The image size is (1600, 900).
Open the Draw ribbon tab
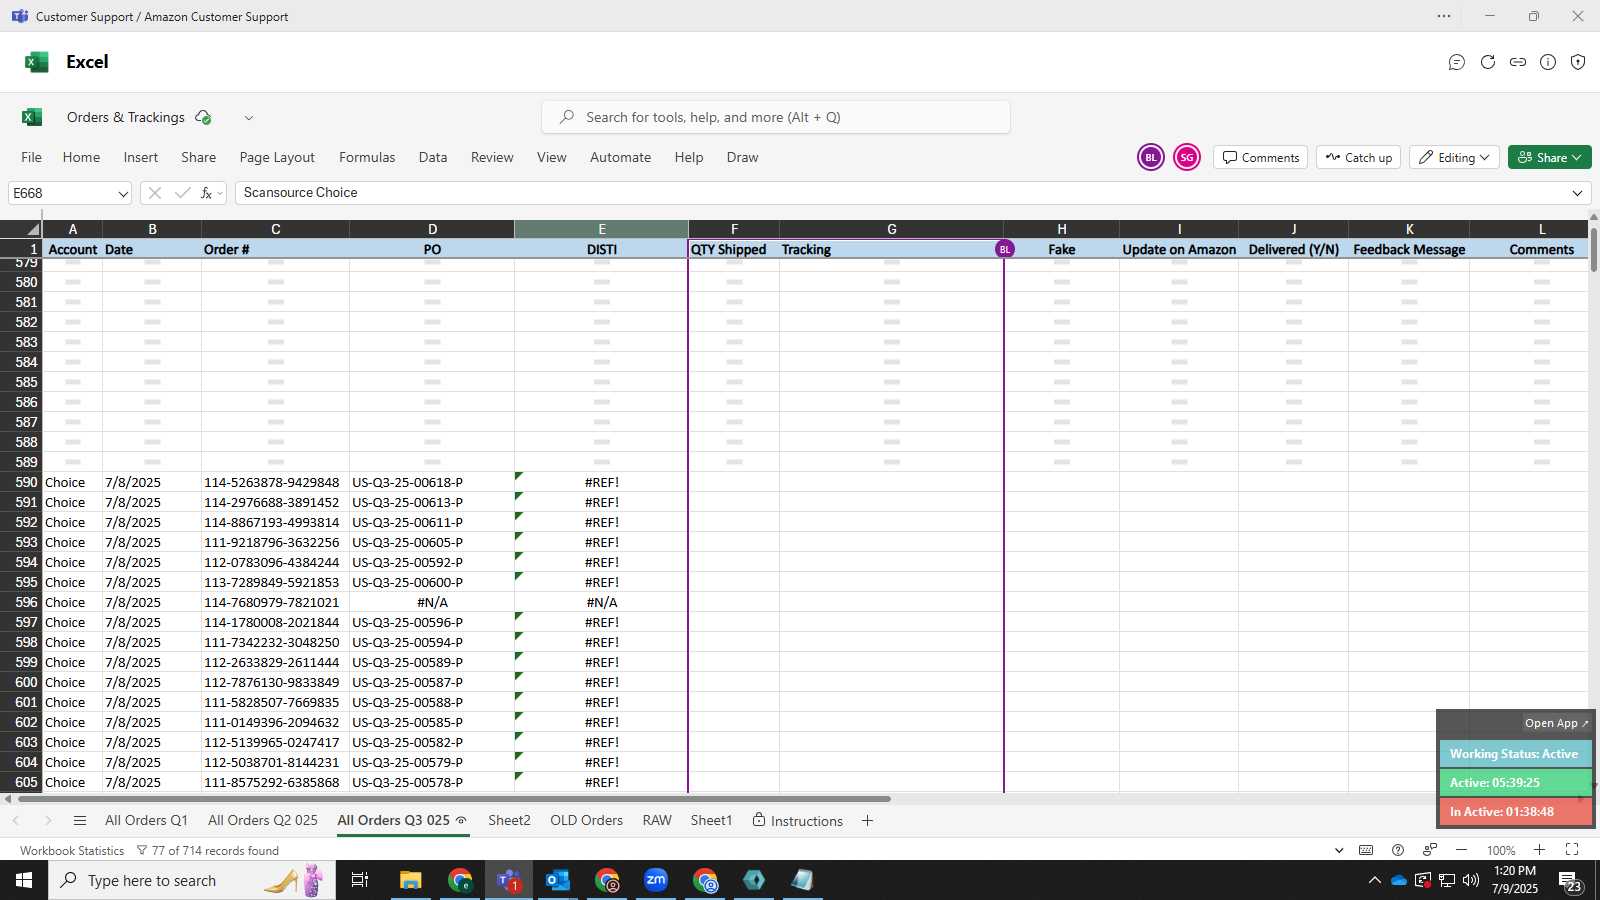pyautogui.click(x=742, y=157)
